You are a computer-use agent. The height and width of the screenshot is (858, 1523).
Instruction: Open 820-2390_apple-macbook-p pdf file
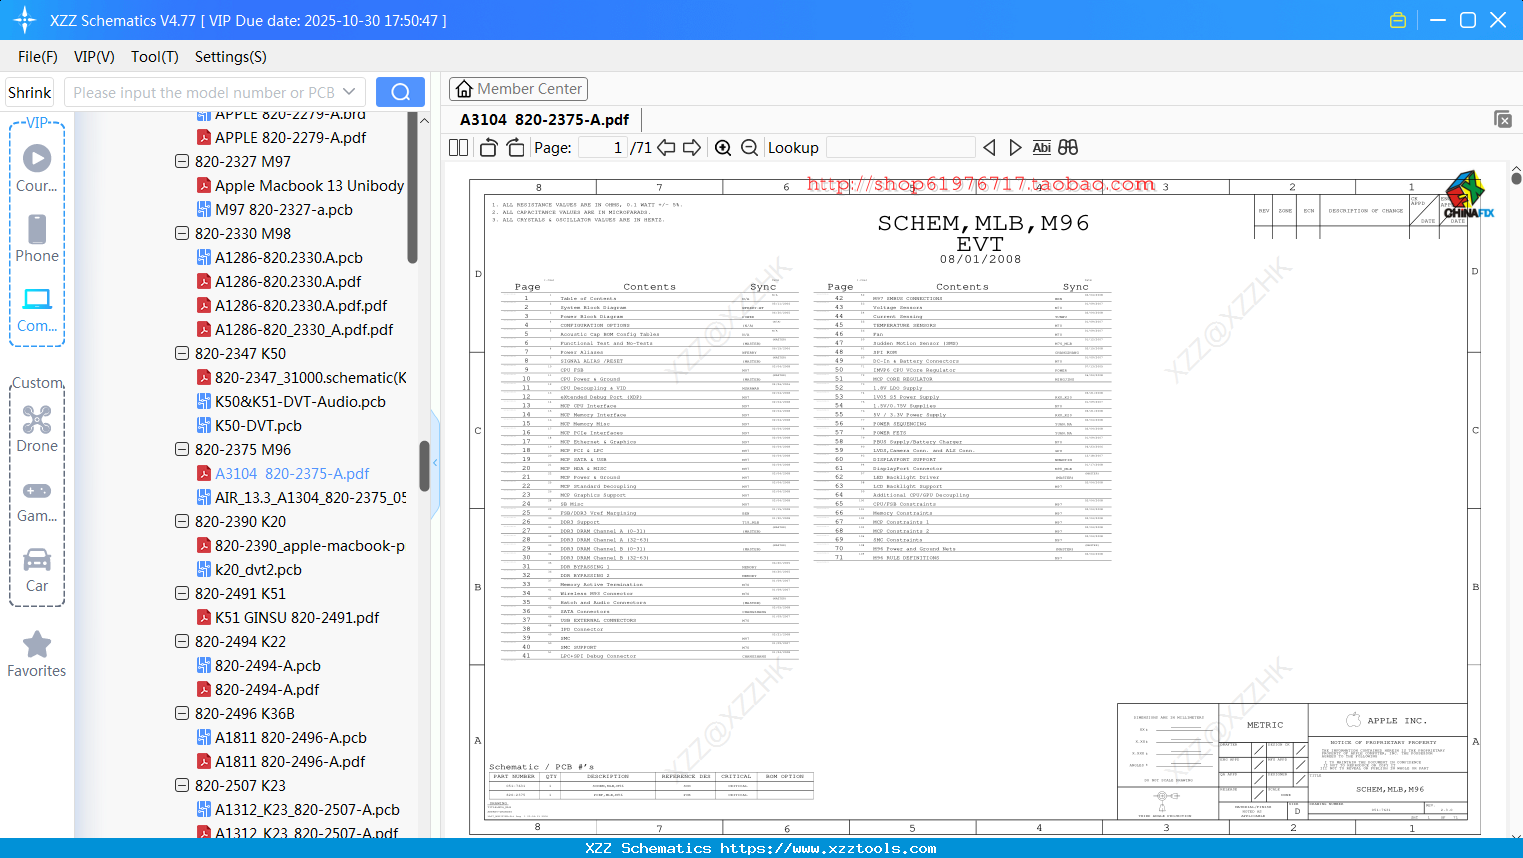(300, 545)
